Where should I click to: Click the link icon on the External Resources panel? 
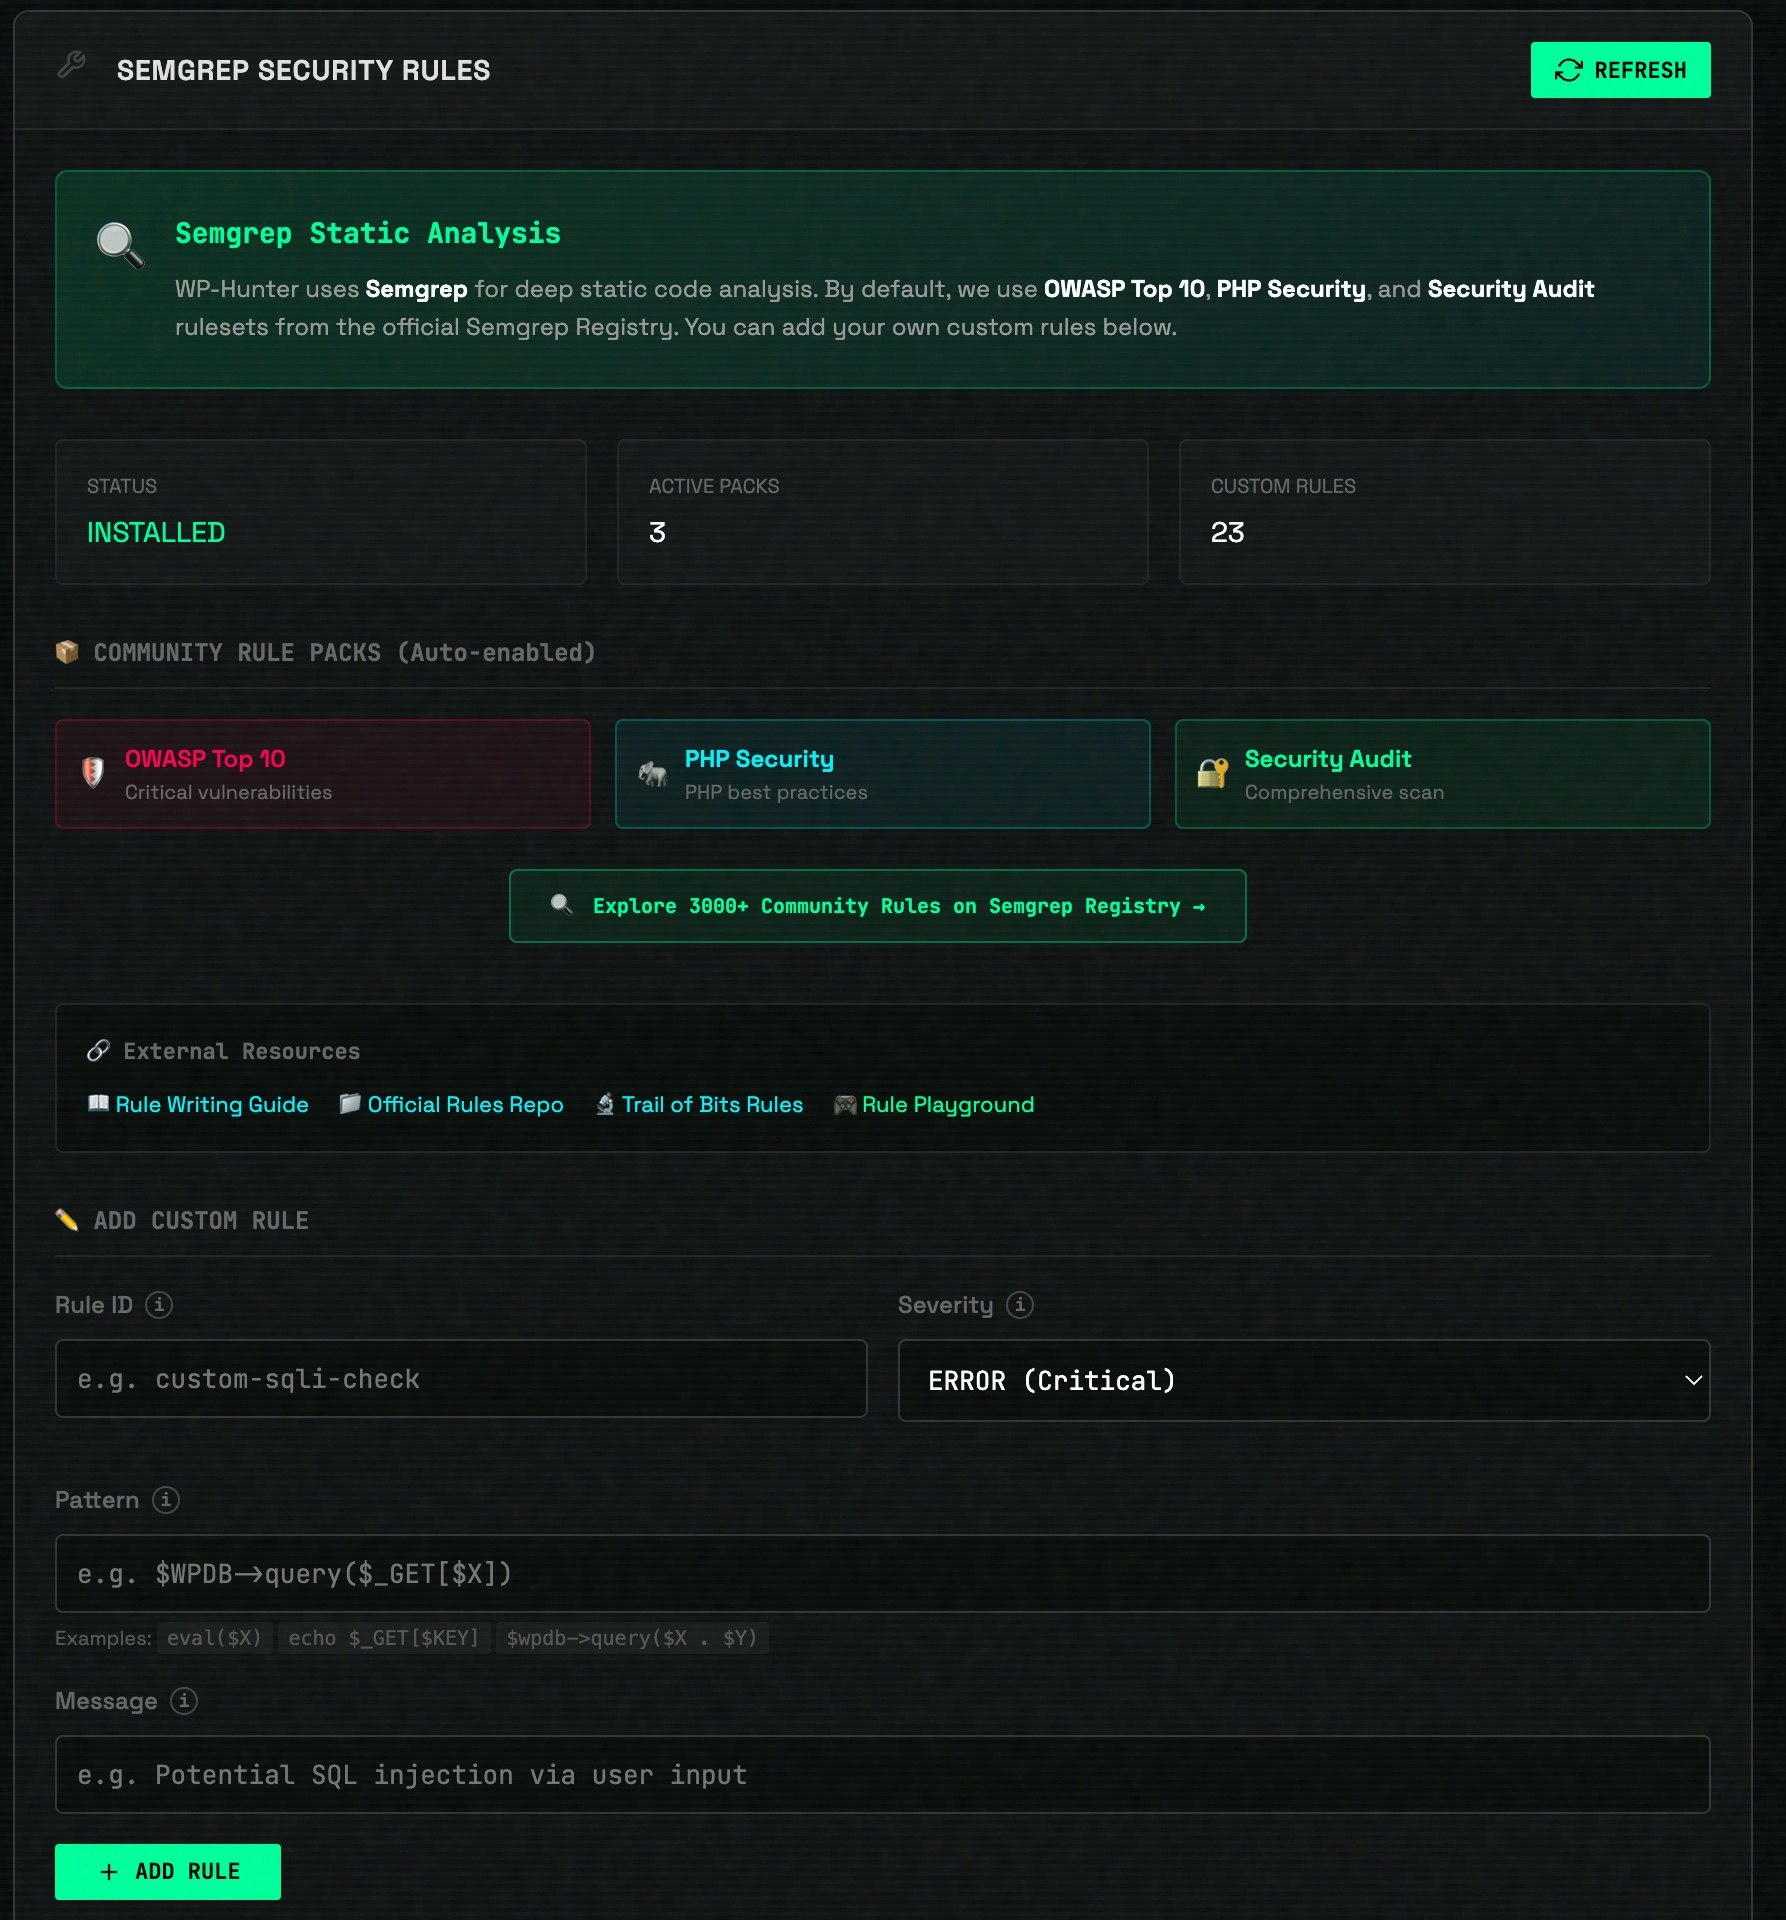coord(97,1051)
